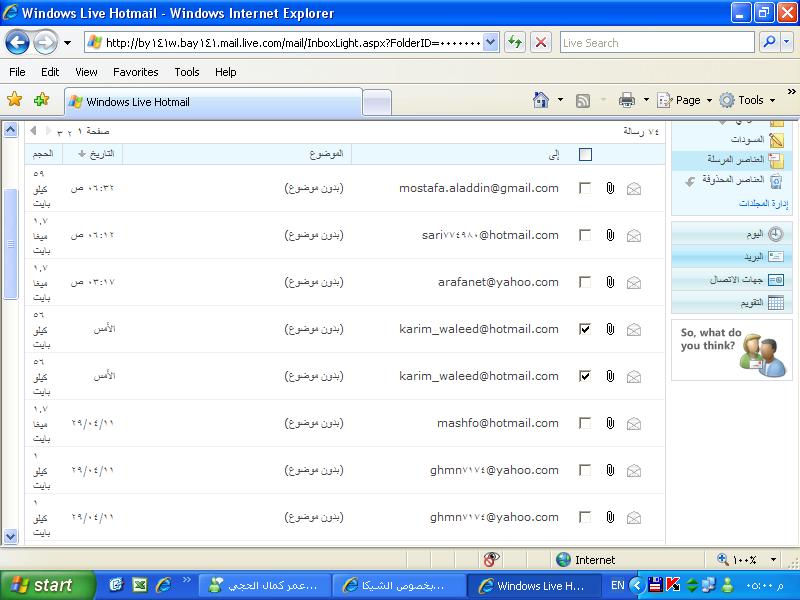Click the Kaspersky K icon in system tray
The image size is (800, 600).
pos(673,585)
